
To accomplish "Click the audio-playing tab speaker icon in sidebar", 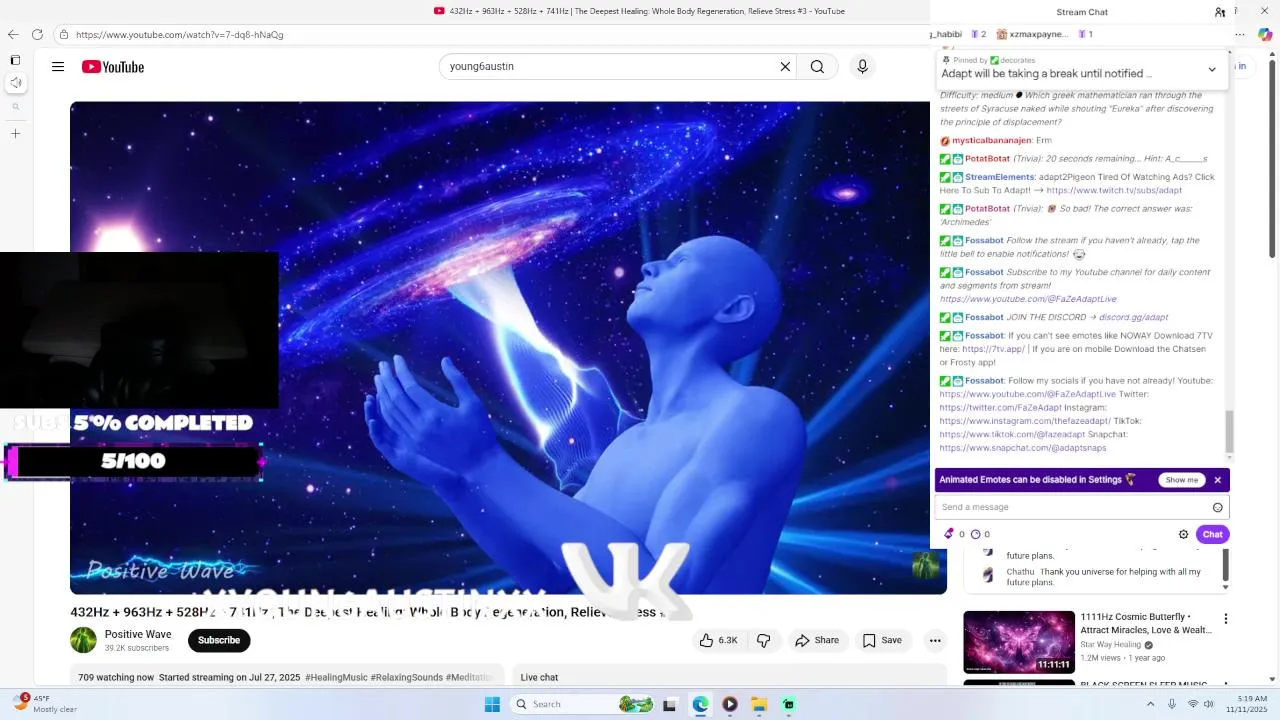I will tap(15, 83).
